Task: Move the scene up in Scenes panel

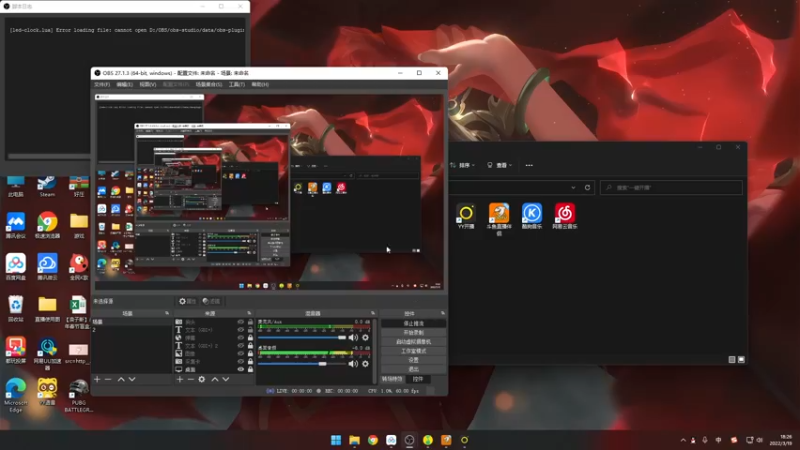Action: point(121,379)
